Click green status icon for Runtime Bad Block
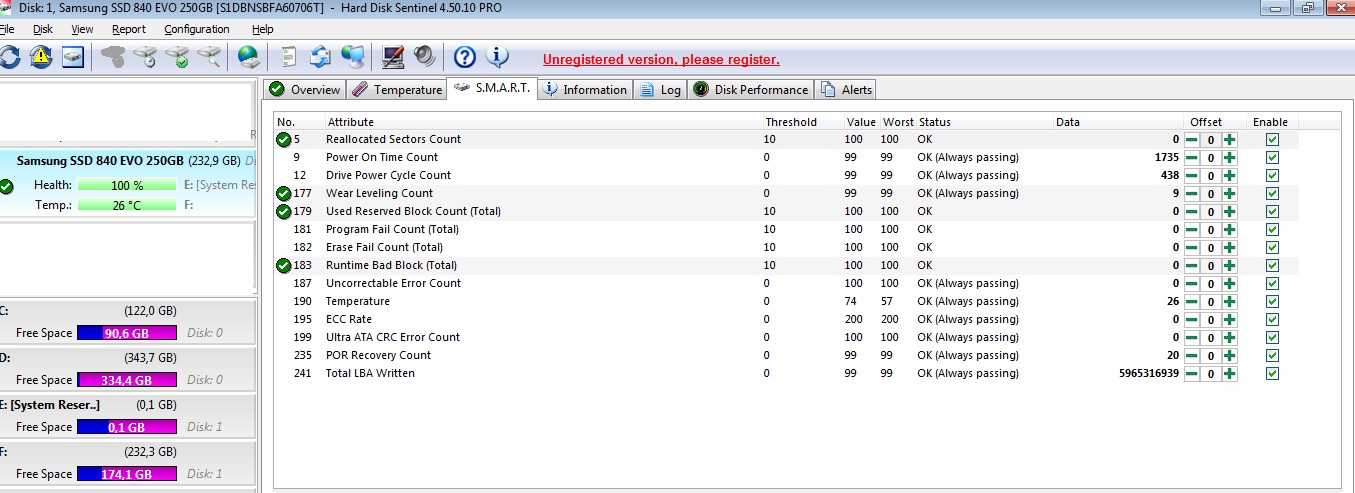Viewport: 1355px width, 493px height. (x=284, y=265)
